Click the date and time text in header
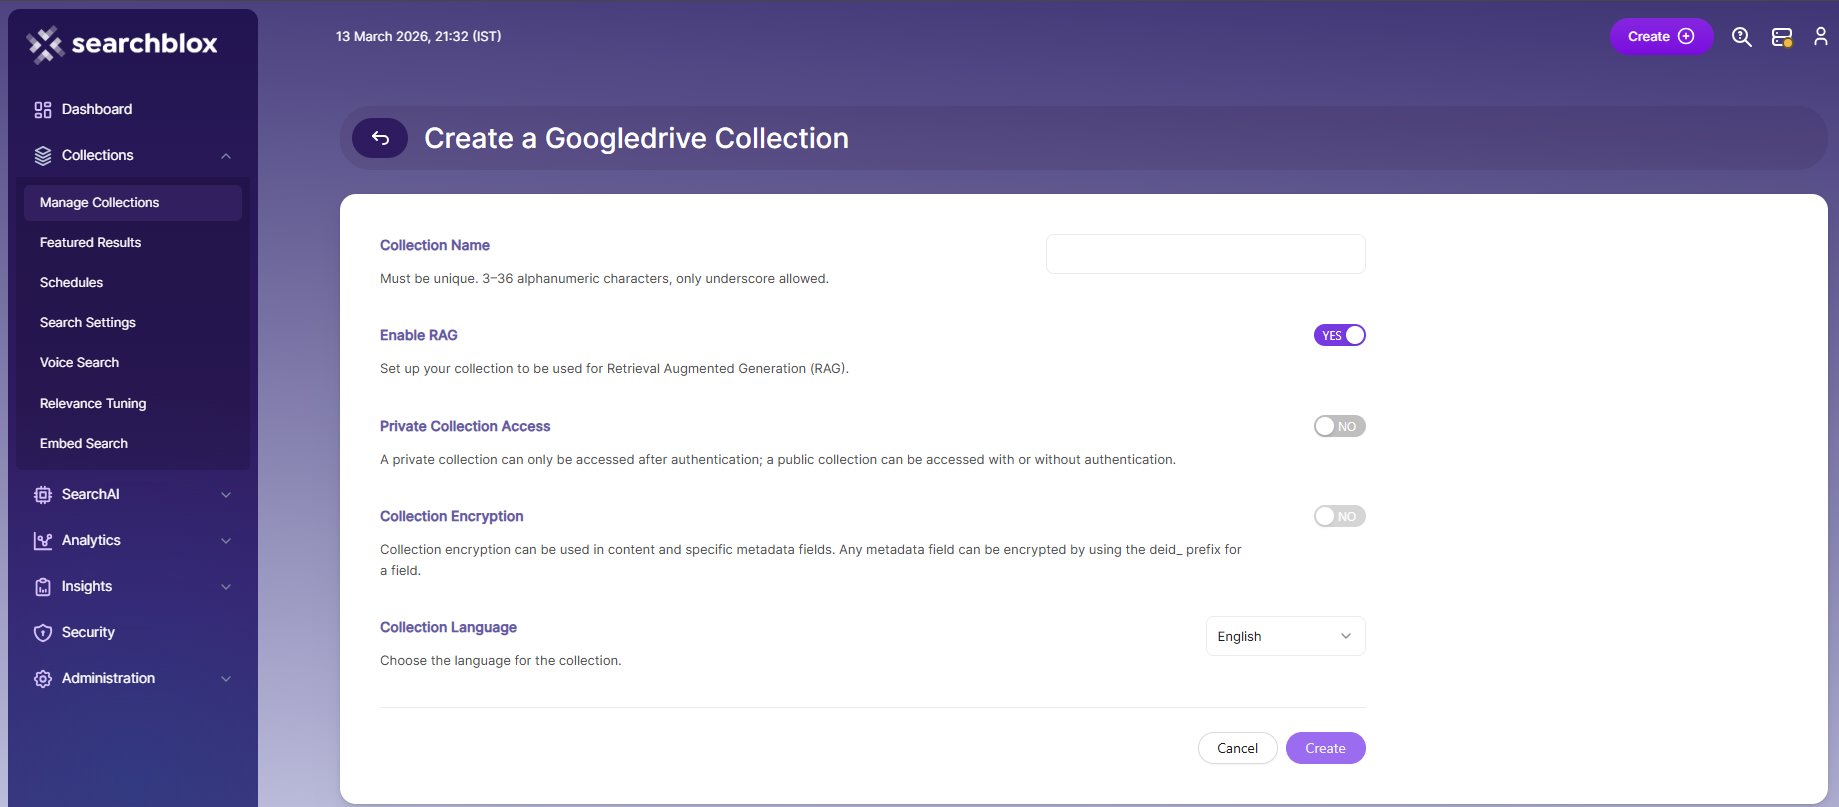This screenshot has width=1839, height=807. [419, 37]
